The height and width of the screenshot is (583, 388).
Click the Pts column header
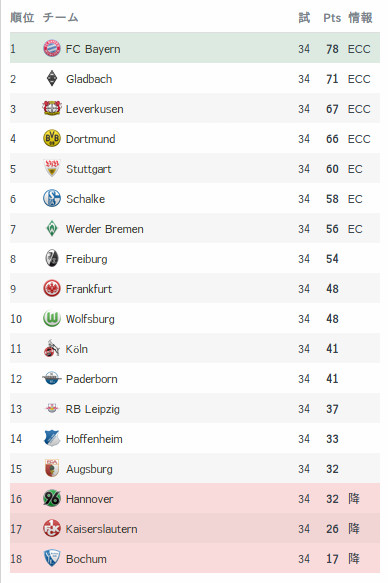[x=332, y=18]
